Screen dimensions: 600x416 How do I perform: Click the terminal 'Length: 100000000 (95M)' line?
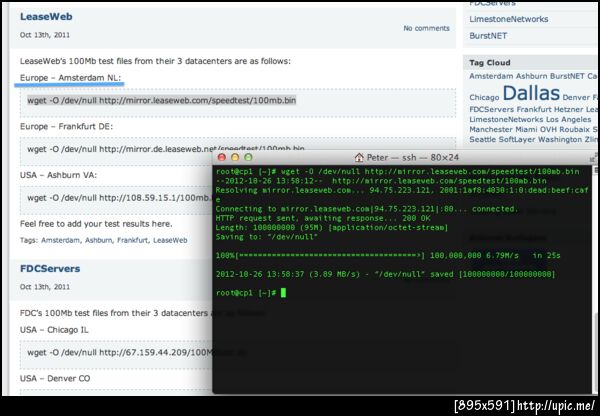pos(331,228)
